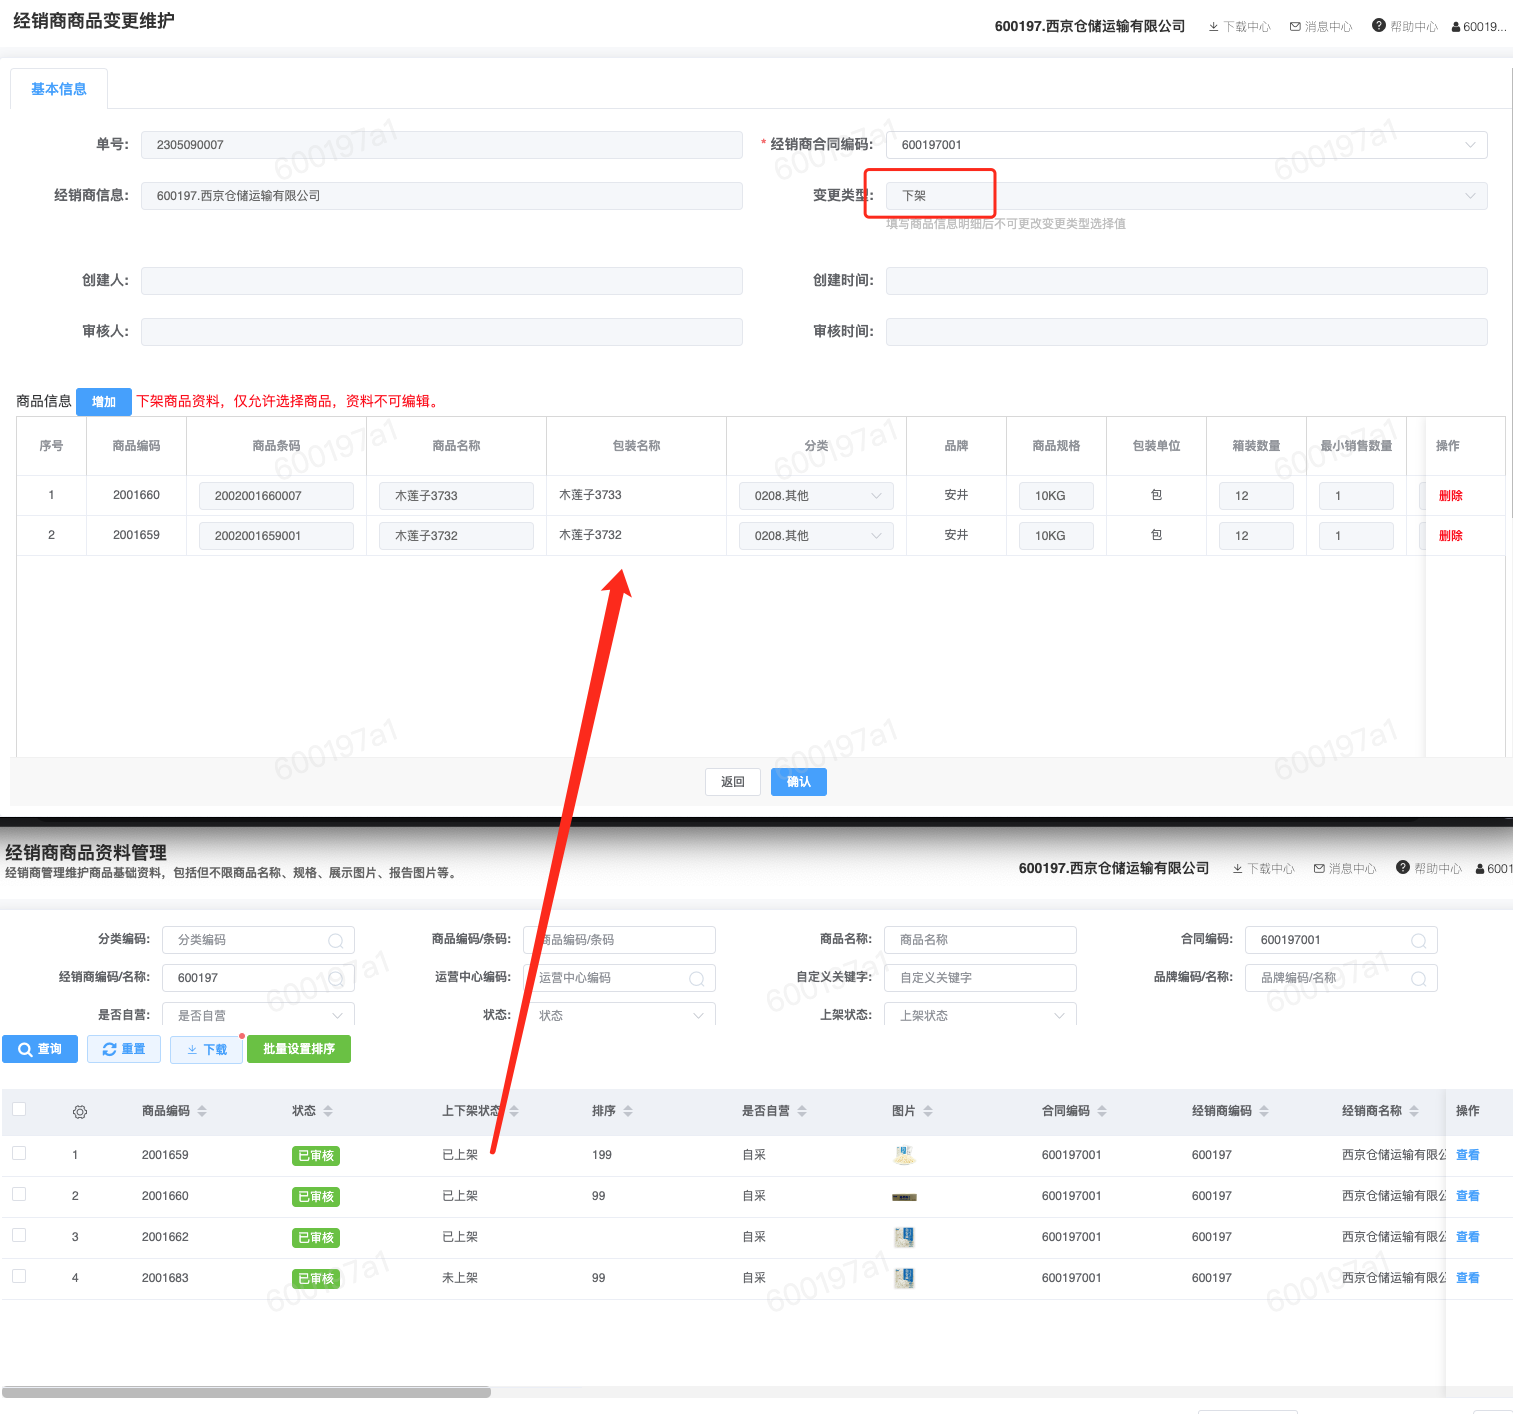Click search icon in 分类编码 field
Image resolution: width=1513 pixels, height=1414 pixels.
pyautogui.click(x=336, y=941)
